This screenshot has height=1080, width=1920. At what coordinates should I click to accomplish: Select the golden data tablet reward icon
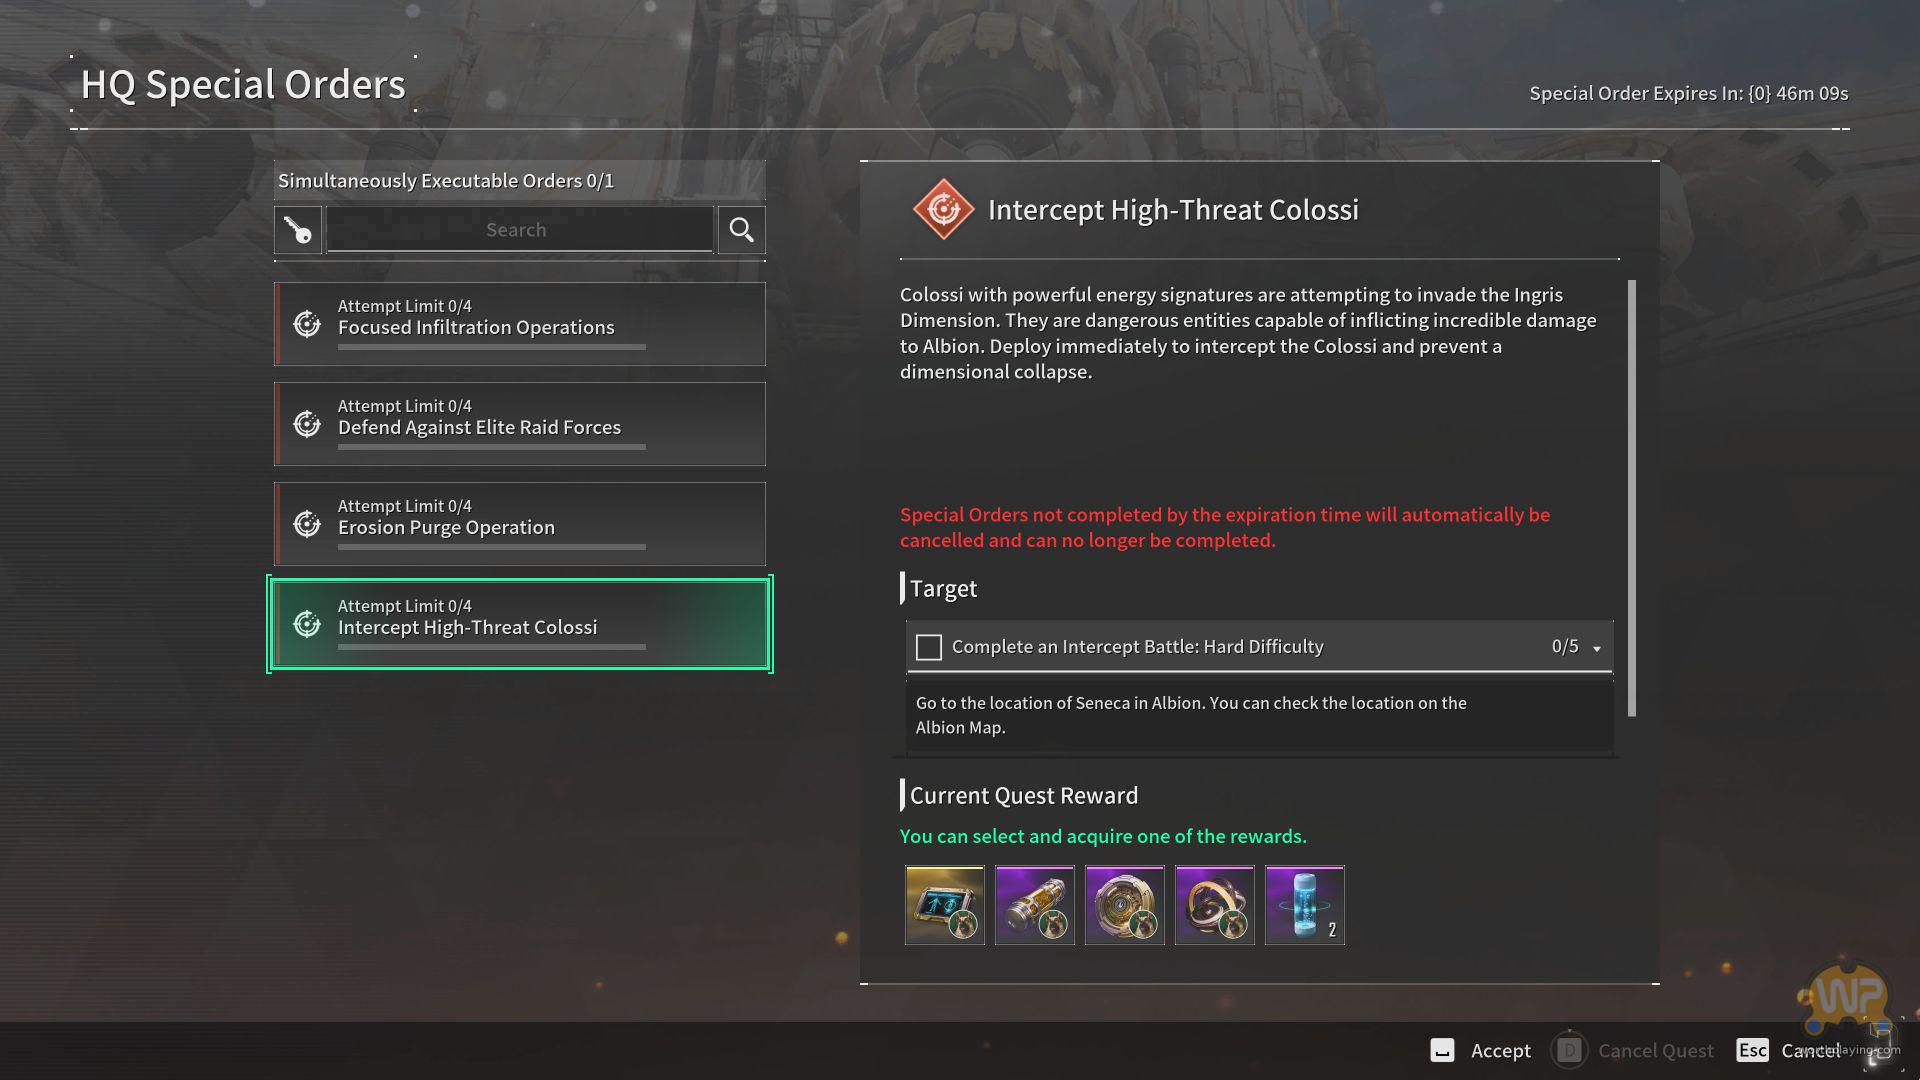945,905
